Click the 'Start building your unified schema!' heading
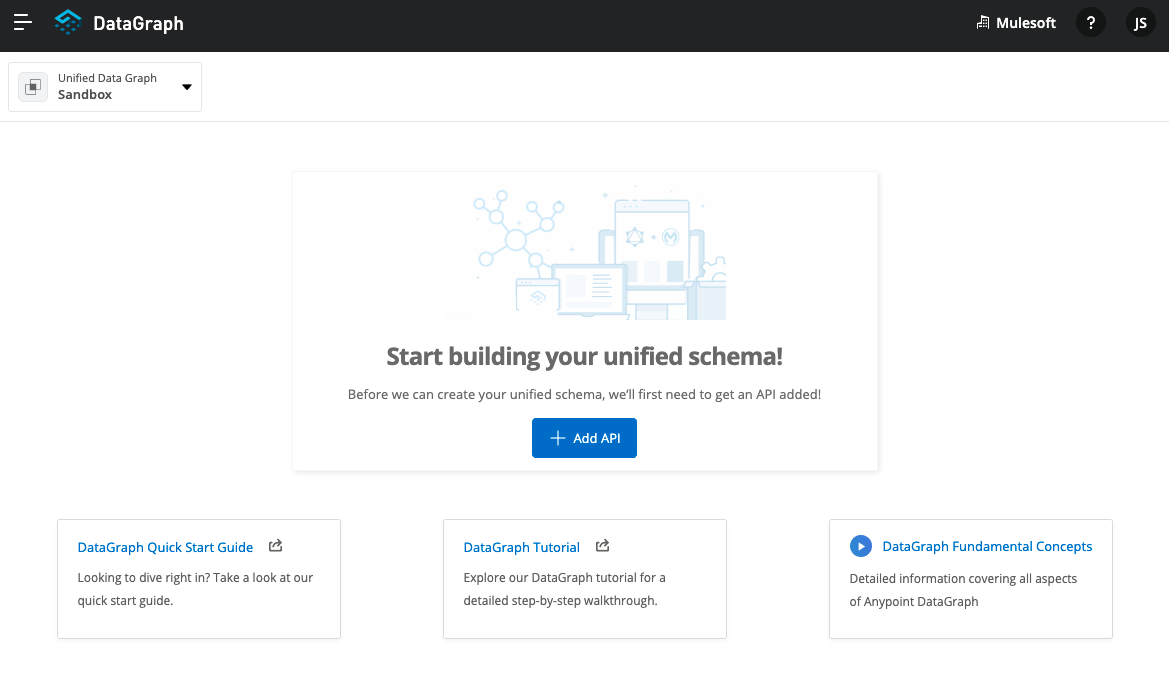The height and width of the screenshot is (675, 1169). (584, 357)
